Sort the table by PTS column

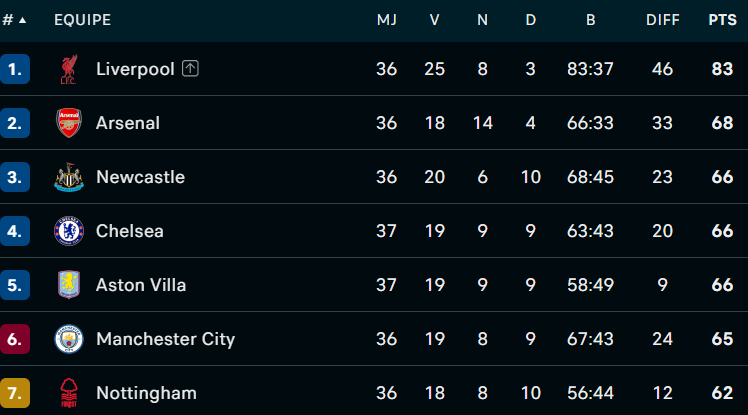tap(722, 20)
